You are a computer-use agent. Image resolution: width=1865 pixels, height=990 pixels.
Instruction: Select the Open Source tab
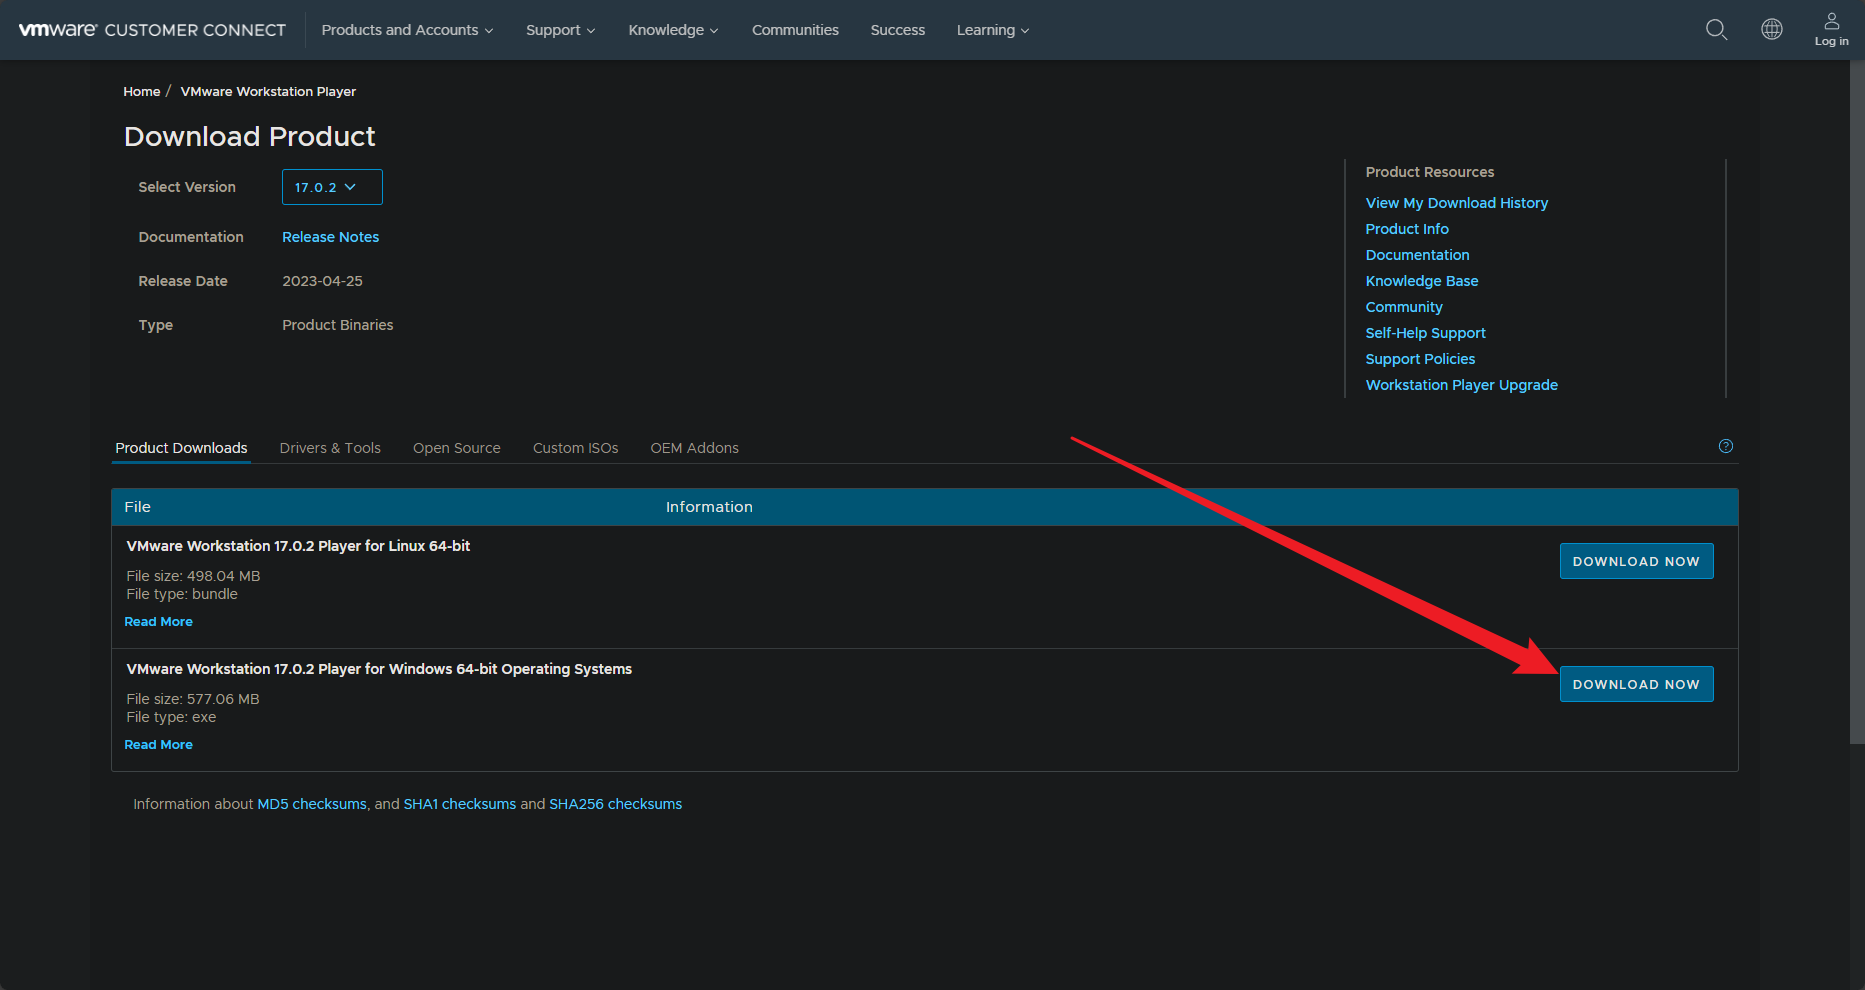tap(456, 448)
